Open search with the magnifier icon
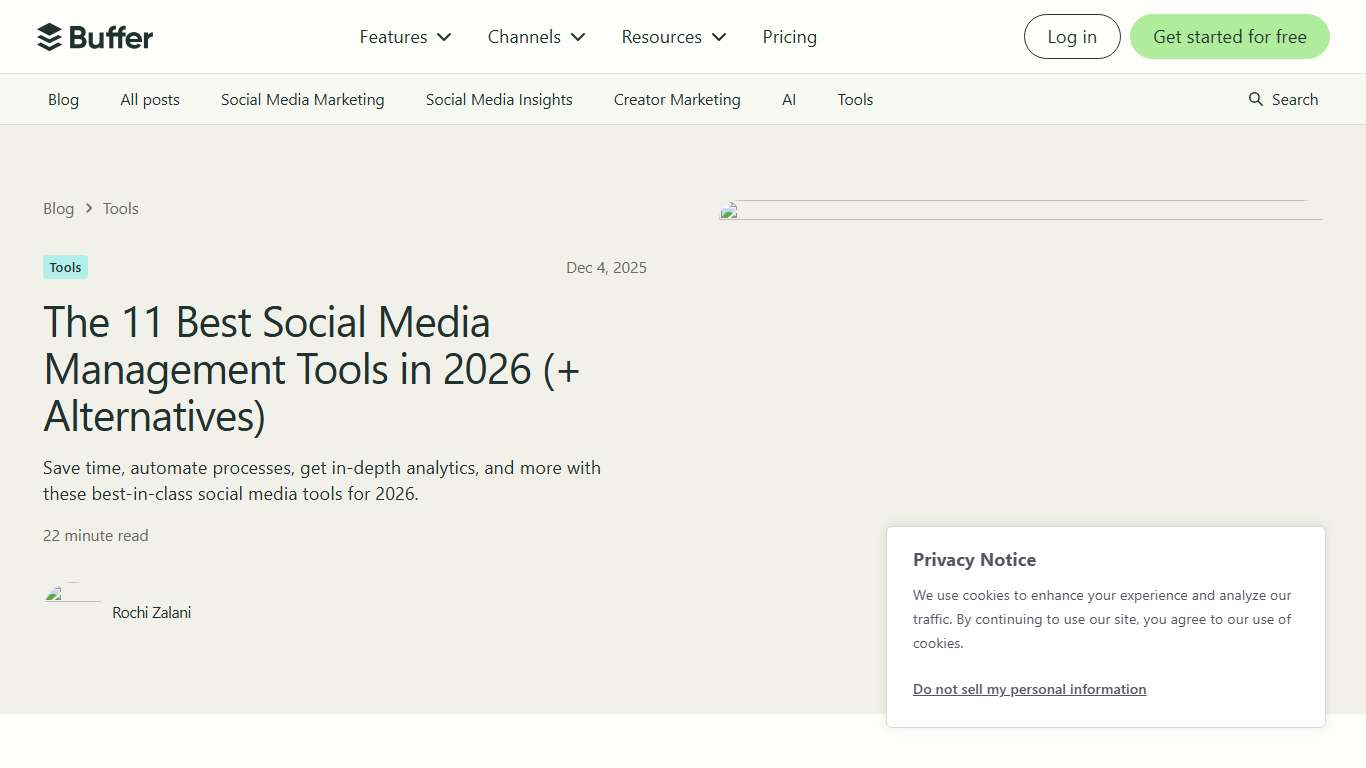1366x768 pixels. 1254,99
